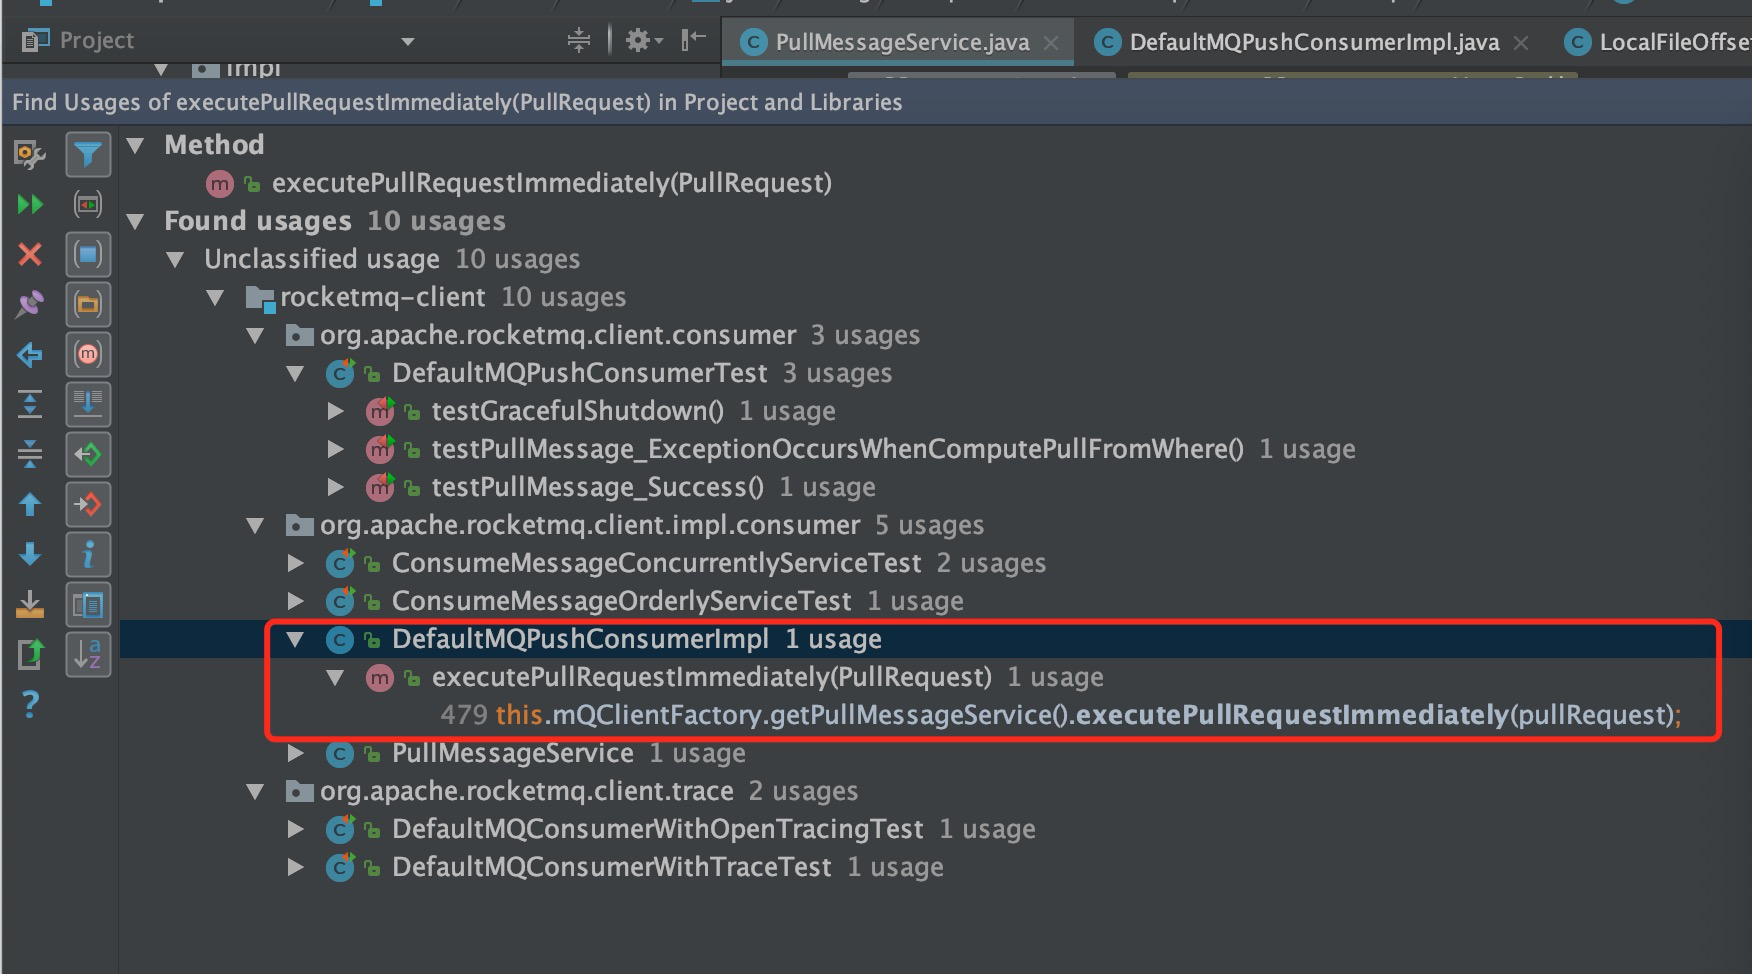The image size is (1752, 974).
Task: Click the purple Pin Tab icon
Action: point(30,305)
